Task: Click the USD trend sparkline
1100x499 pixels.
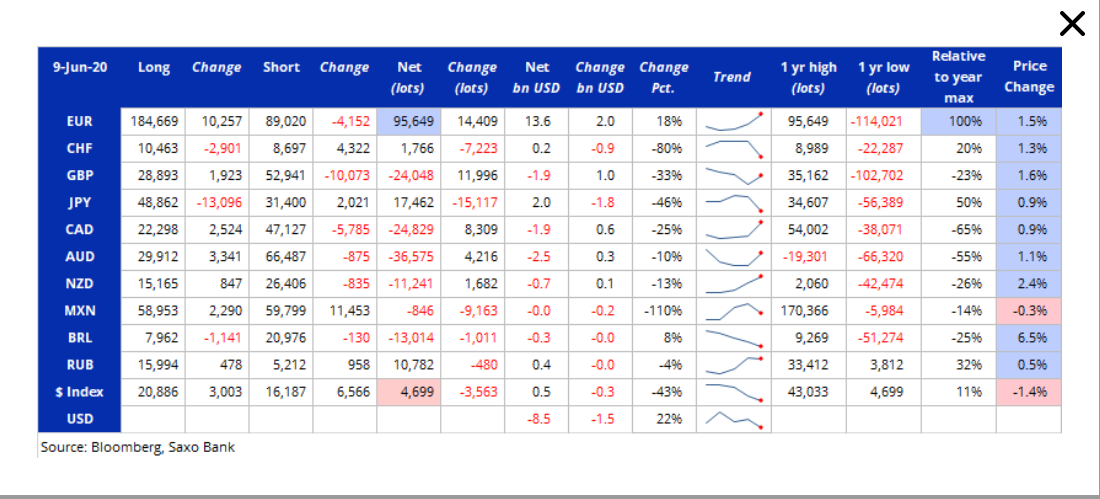Action: [733, 420]
